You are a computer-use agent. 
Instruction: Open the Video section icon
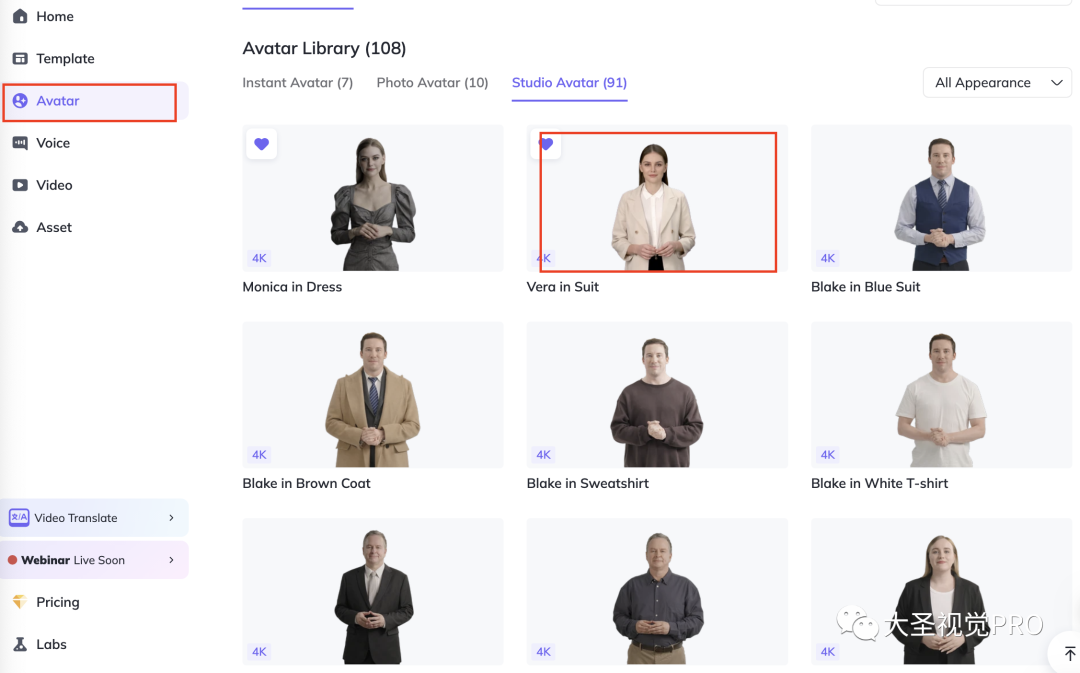[20, 185]
